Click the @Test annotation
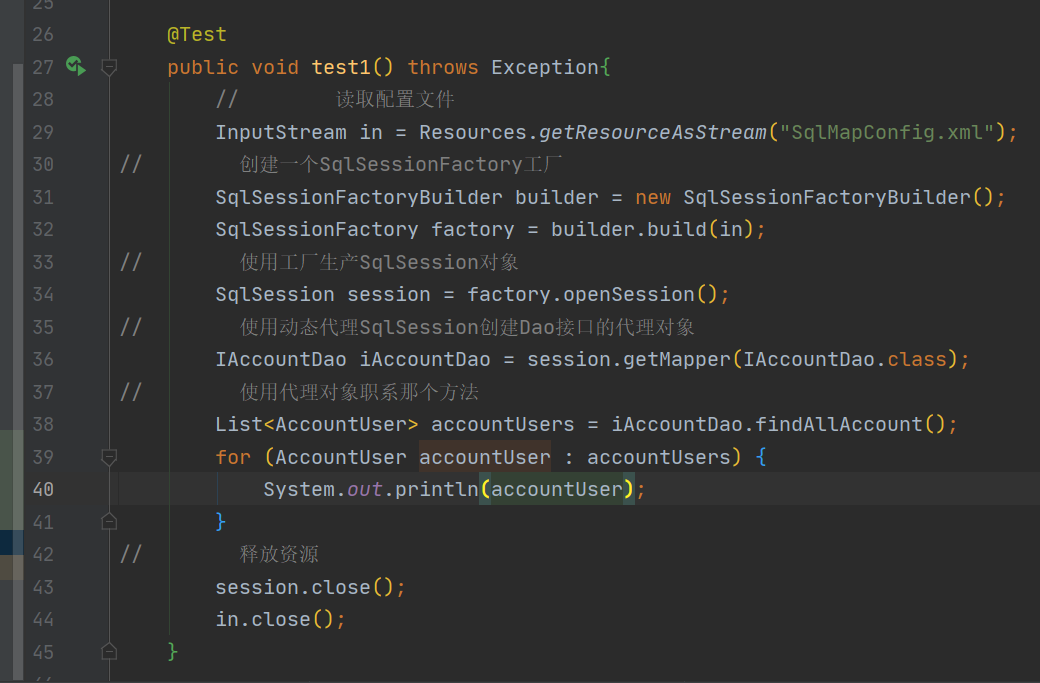1040x683 pixels. tap(197, 34)
